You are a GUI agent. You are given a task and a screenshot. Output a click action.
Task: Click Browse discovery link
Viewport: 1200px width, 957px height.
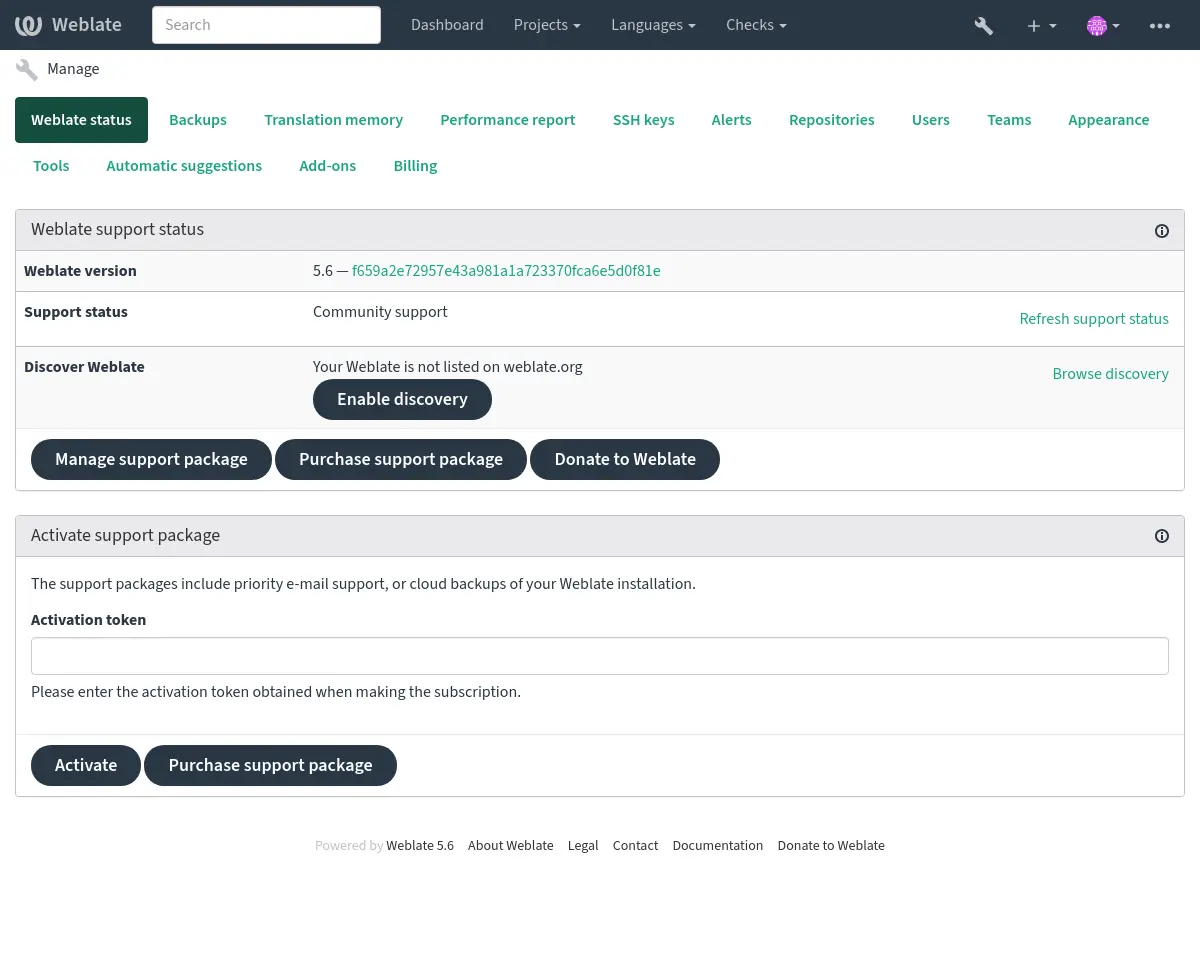[1110, 374]
